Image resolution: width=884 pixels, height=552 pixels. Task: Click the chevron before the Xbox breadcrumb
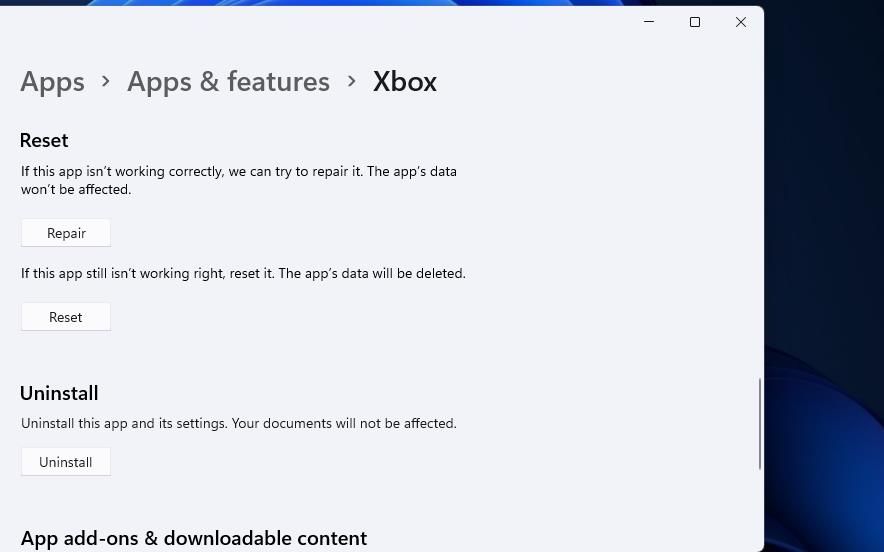tap(352, 81)
